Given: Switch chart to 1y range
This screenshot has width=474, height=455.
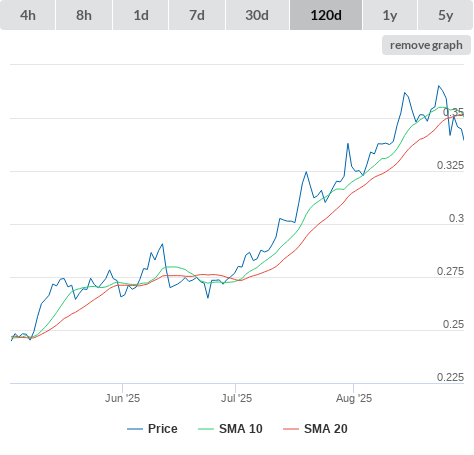Looking at the screenshot, I should (x=390, y=15).
